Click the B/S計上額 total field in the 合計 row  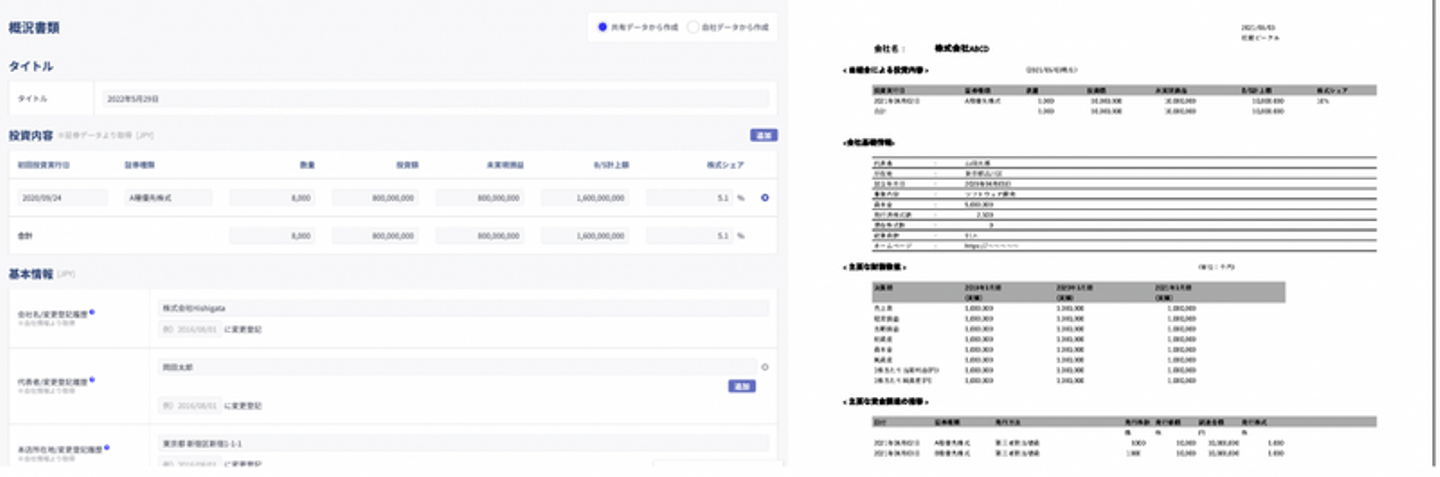click(586, 236)
